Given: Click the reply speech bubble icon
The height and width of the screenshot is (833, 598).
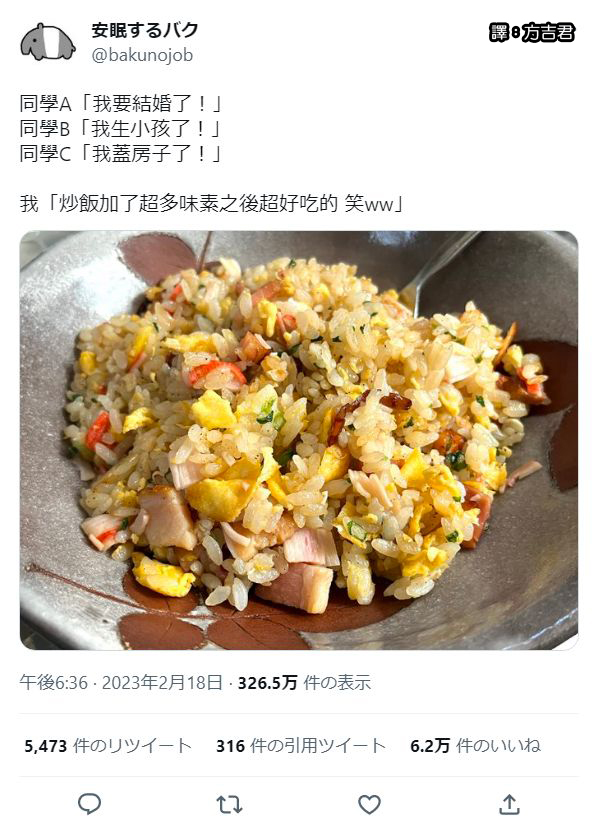Looking at the screenshot, I should (x=89, y=804).
